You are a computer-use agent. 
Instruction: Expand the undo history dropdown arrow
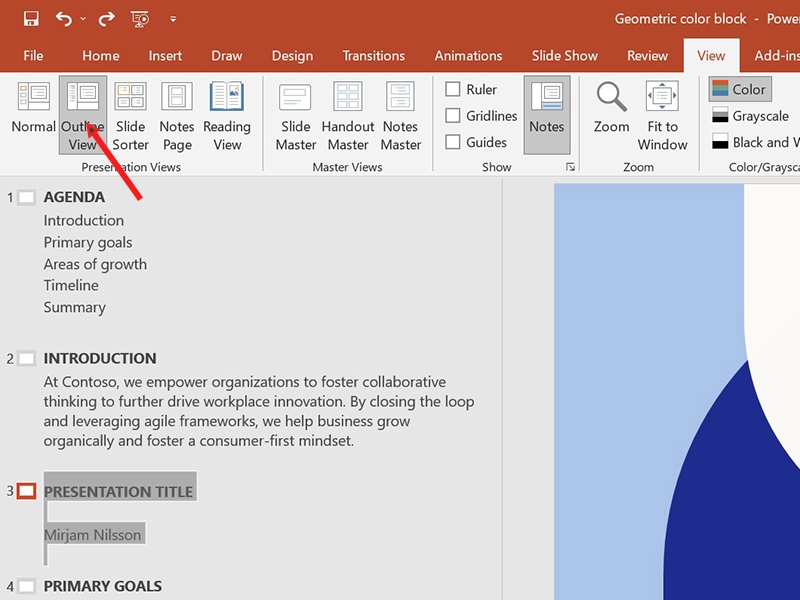(83, 19)
